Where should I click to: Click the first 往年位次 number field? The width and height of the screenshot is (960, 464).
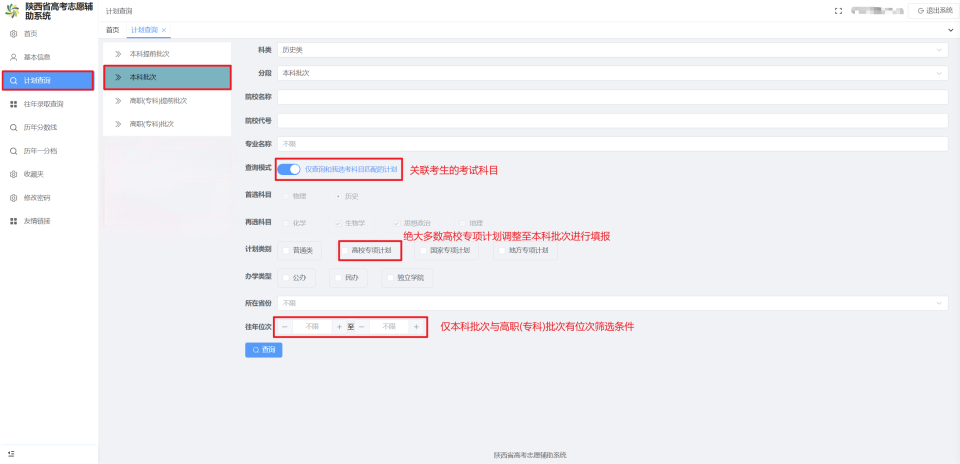coord(312,327)
